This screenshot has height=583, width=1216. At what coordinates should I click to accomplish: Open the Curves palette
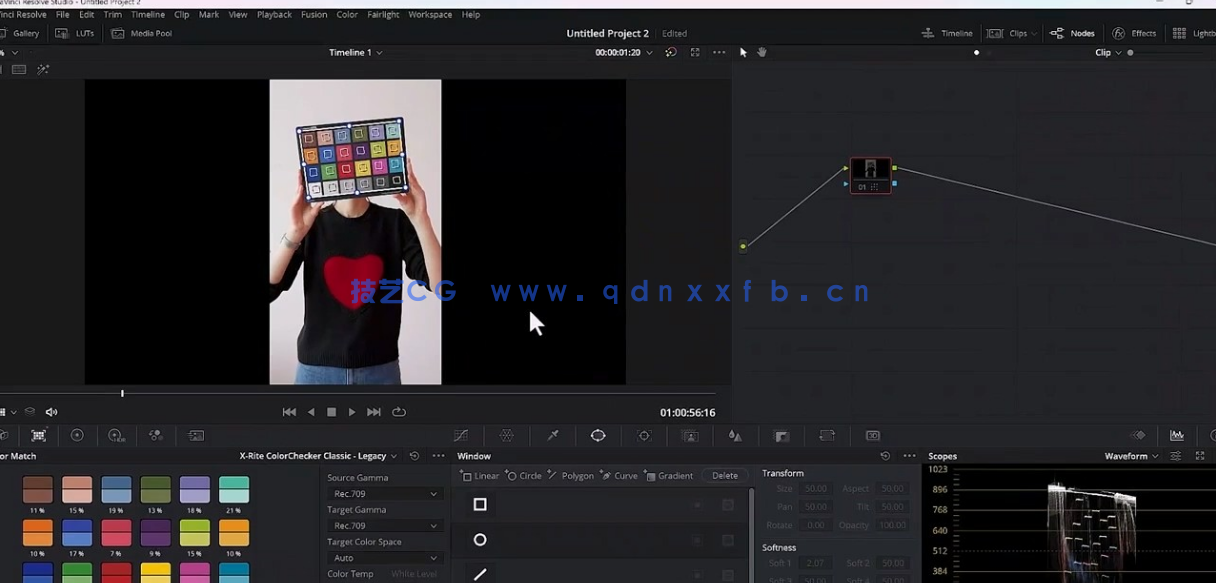[461, 435]
